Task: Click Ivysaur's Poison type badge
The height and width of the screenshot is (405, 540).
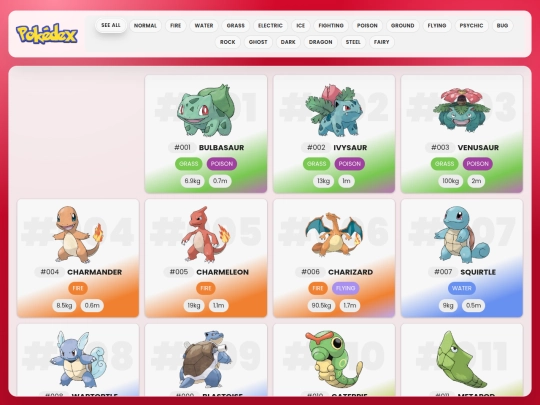Action: (x=350, y=164)
